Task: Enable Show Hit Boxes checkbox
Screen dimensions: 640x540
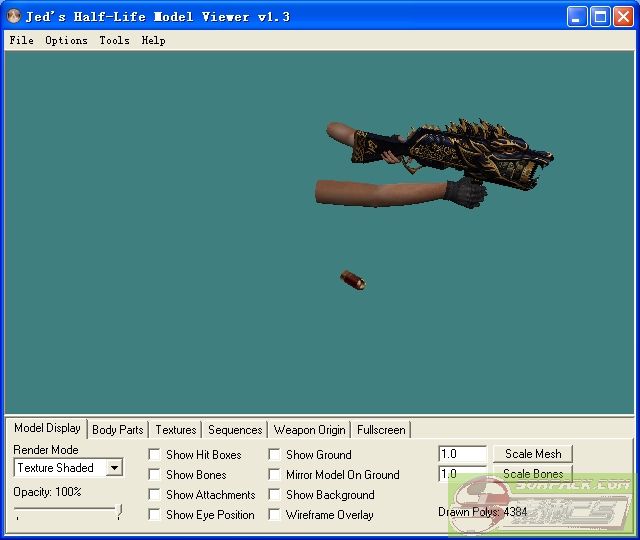Action: (x=155, y=455)
